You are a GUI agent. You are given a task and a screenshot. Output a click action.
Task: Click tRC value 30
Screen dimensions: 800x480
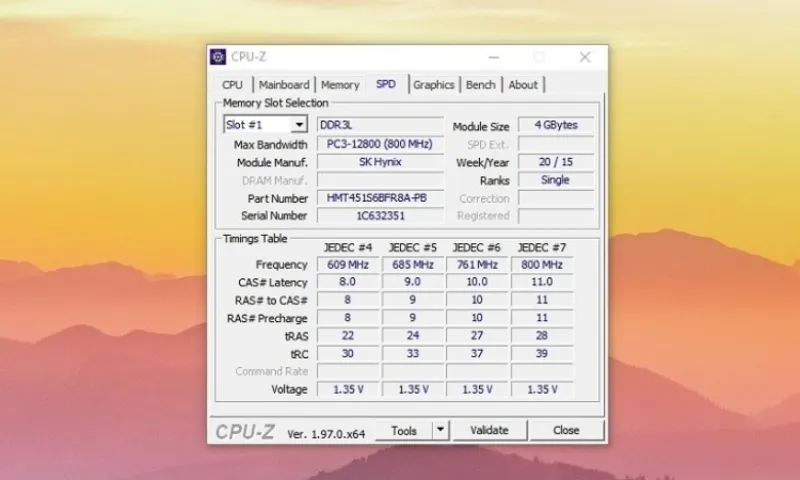pos(347,353)
